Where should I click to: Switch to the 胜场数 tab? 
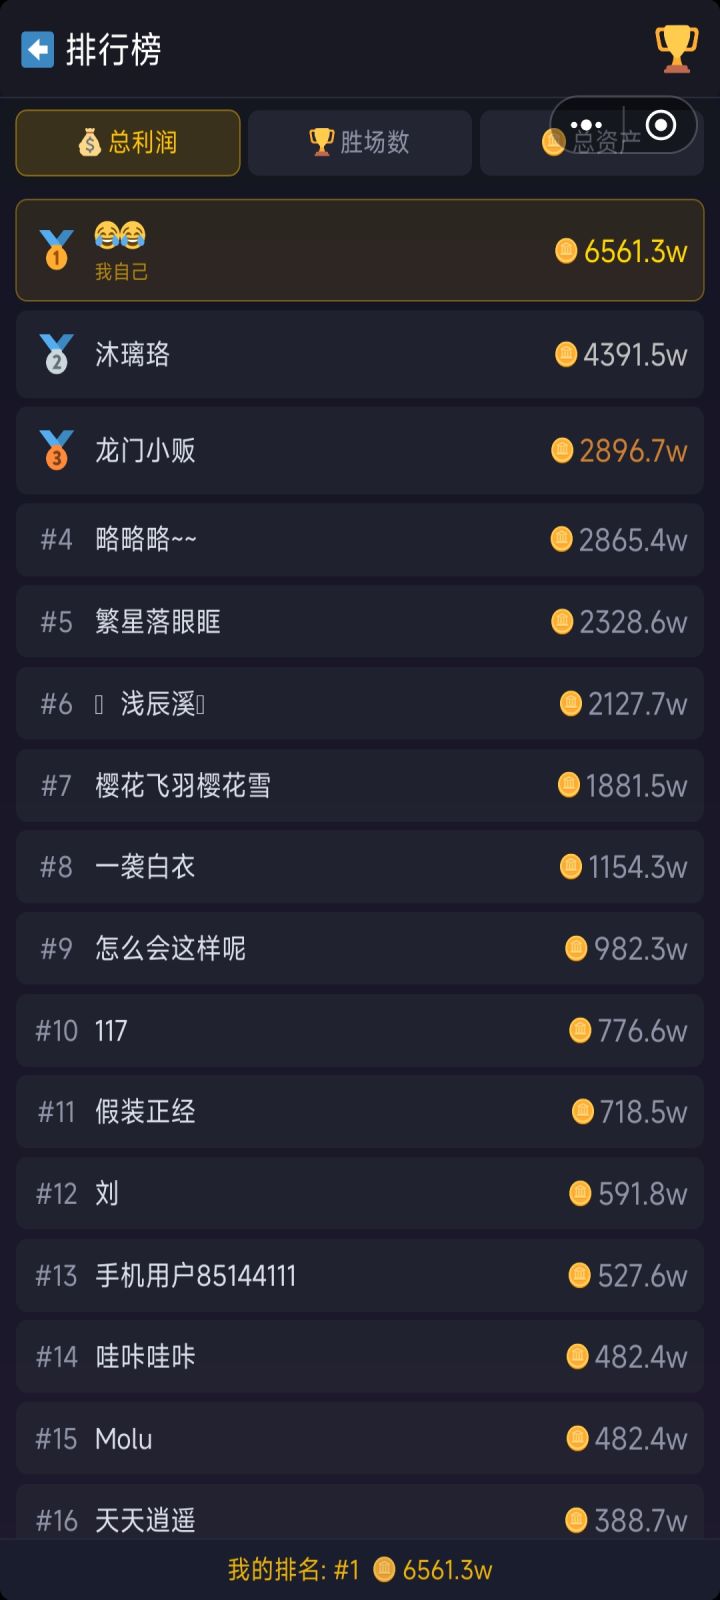pyautogui.click(x=360, y=142)
